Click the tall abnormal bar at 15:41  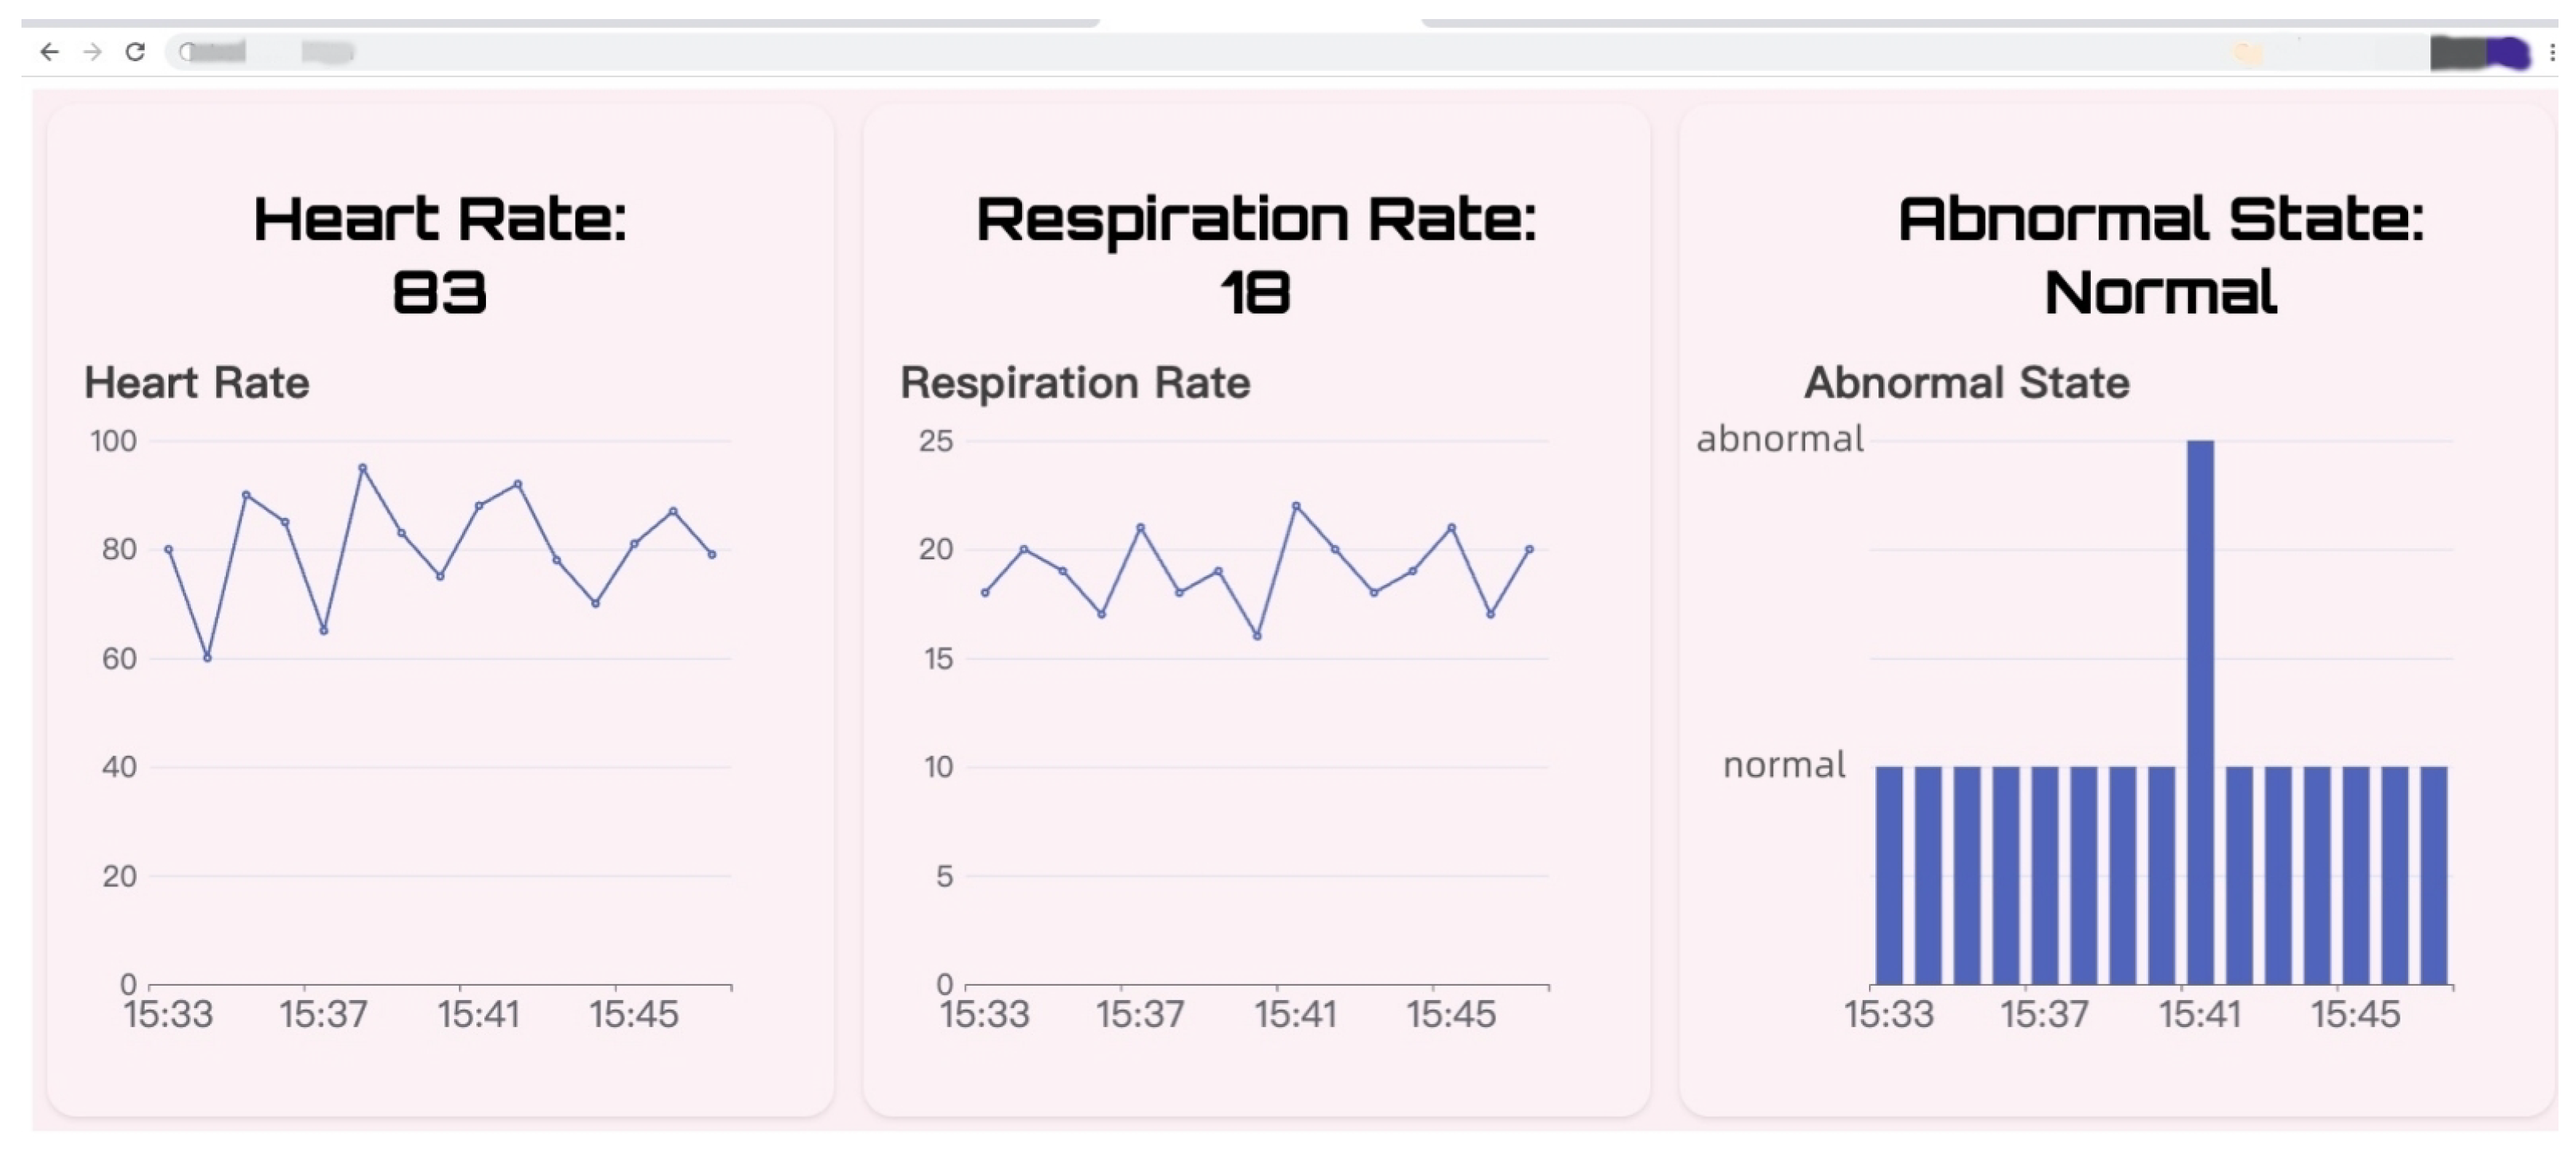[x=2199, y=700]
